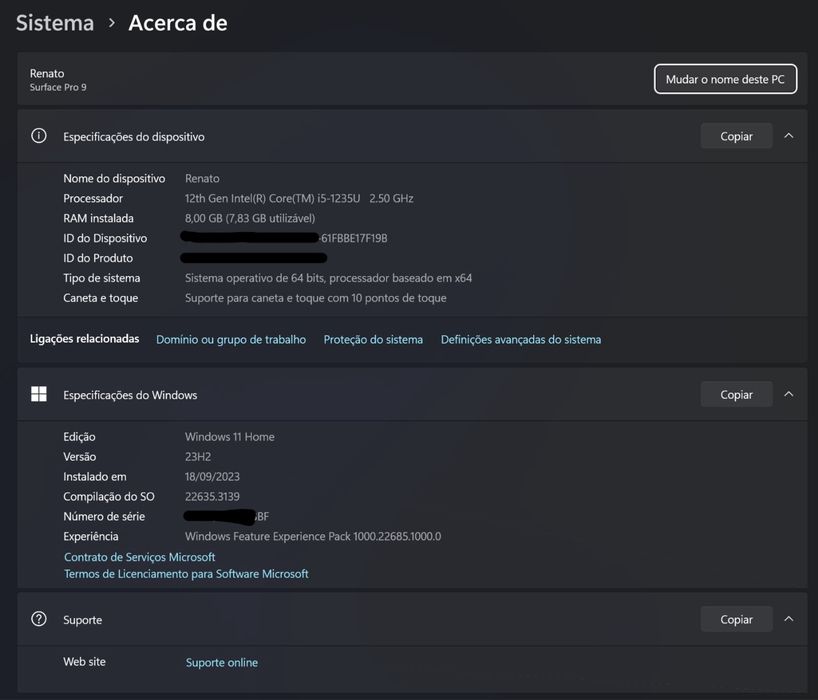Click the install date 18/09/2023

coord(212,476)
